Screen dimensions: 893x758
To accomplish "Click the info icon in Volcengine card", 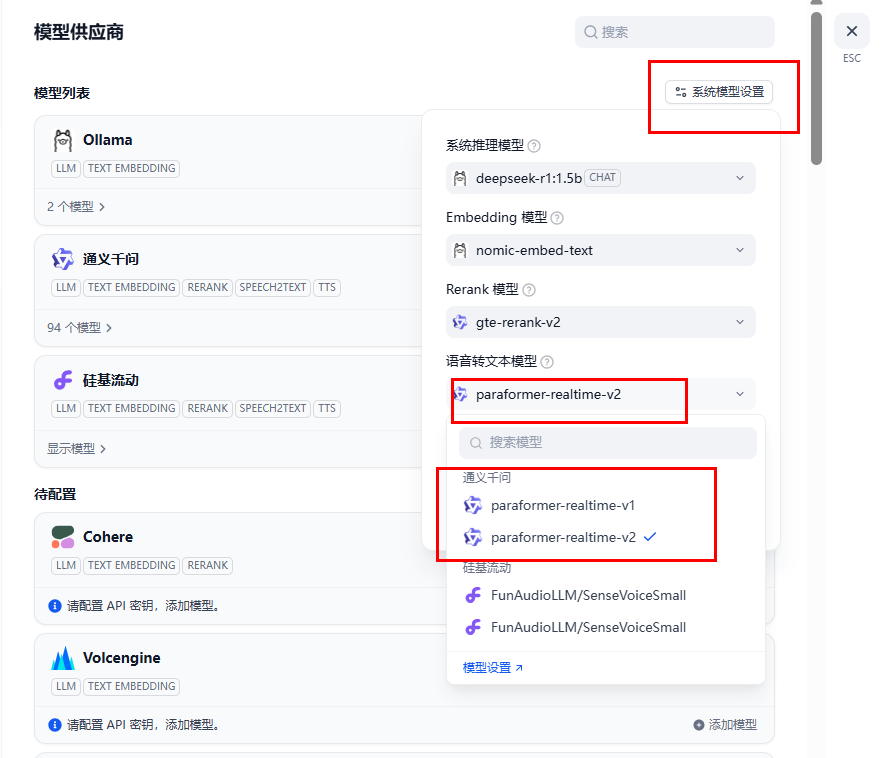I will [x=55, y=725].
